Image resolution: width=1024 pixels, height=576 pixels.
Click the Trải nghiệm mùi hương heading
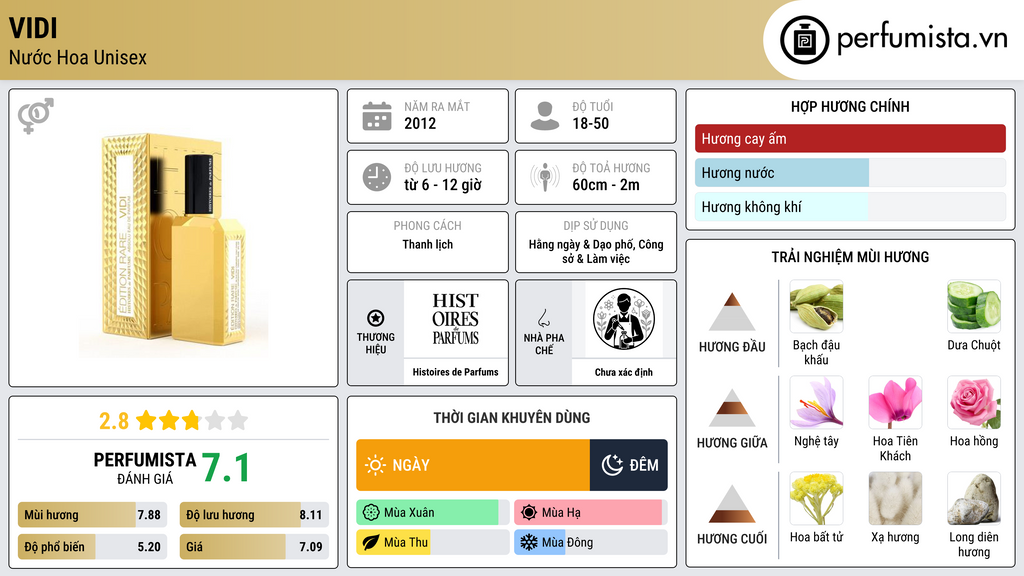pyautogui.click(x=850, y=257)
